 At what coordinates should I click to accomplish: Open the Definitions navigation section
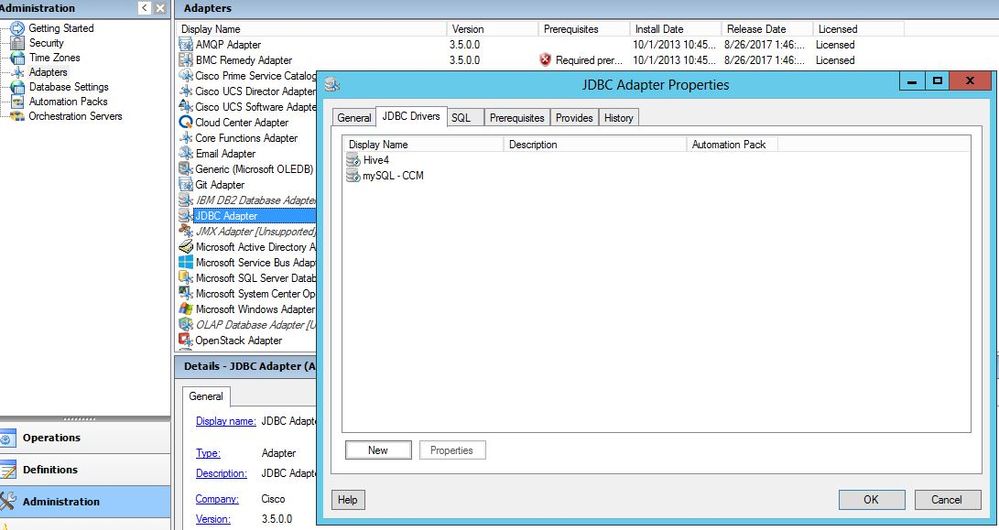point(85,469)
